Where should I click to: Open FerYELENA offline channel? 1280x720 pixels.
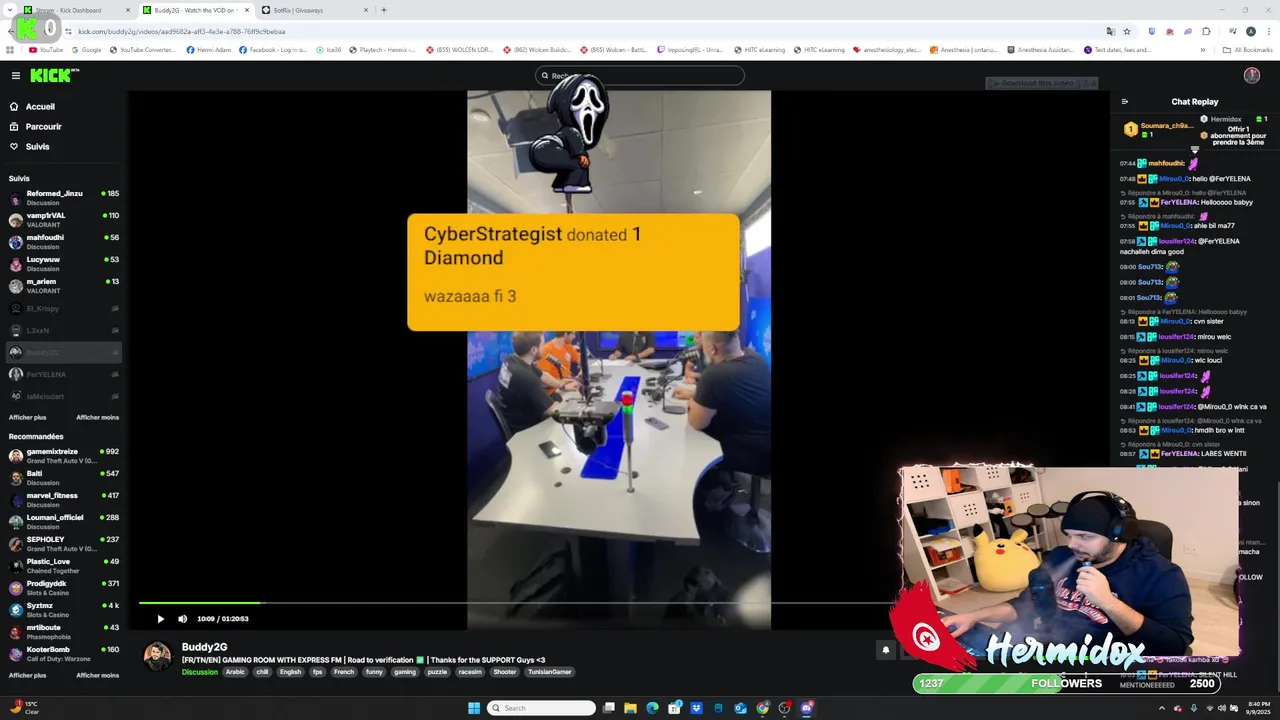(64, 374)
